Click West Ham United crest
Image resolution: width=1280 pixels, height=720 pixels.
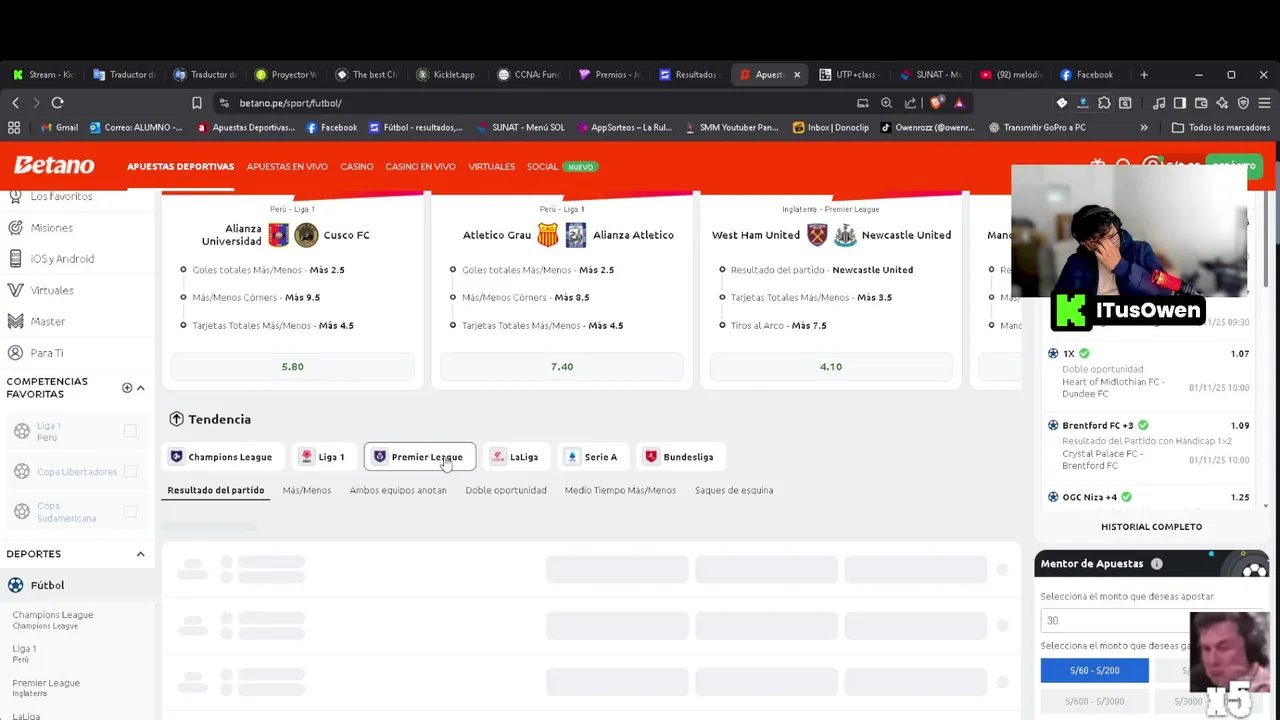click(x=817, y=235)
